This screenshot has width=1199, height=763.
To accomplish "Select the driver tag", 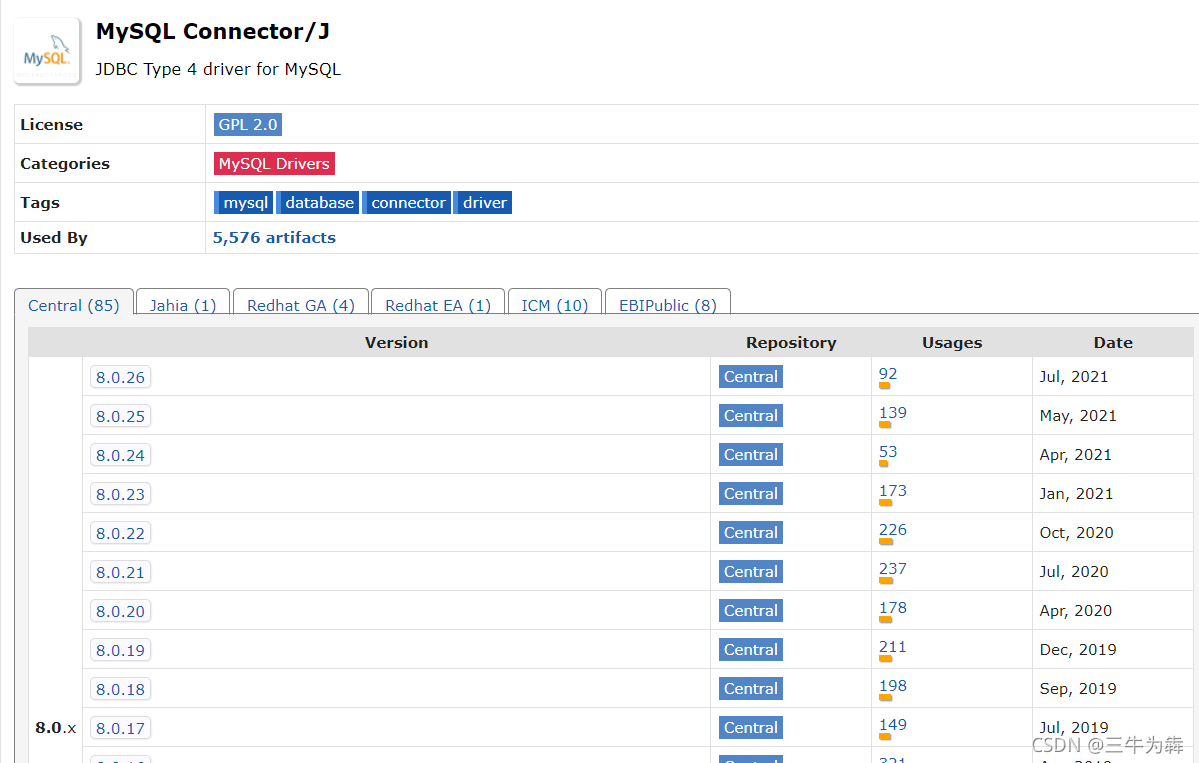I will (483, 203).
